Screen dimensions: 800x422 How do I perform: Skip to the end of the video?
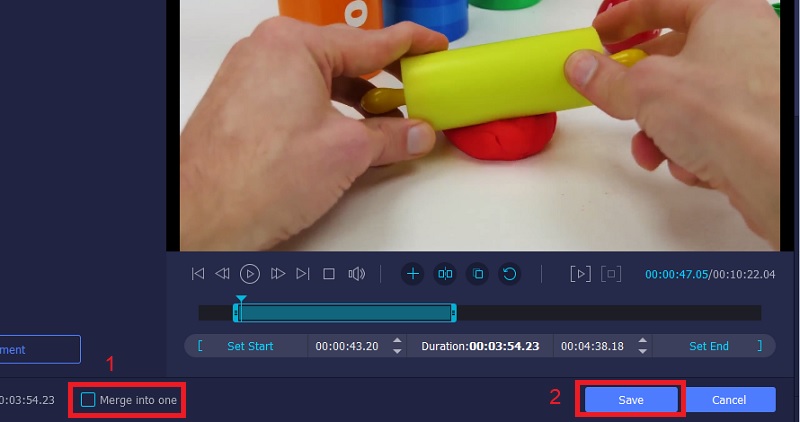(x=303, y=273)
